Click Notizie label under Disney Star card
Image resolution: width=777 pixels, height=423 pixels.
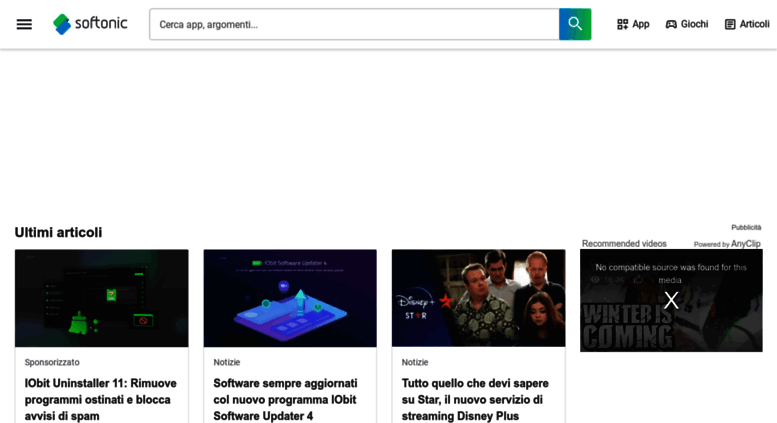[415, 362]
